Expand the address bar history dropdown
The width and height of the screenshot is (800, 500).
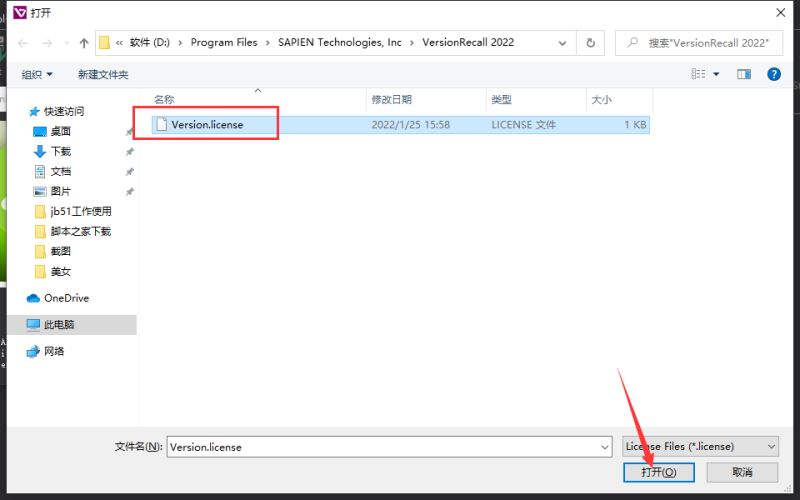coord(562,43)
